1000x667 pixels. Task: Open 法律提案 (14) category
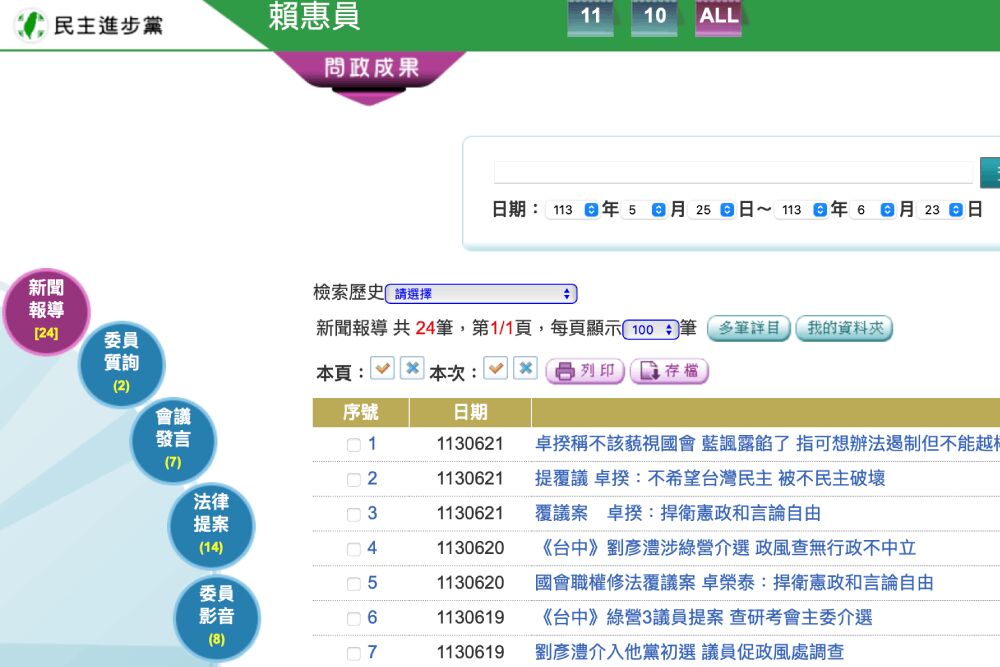coord(211,525)
